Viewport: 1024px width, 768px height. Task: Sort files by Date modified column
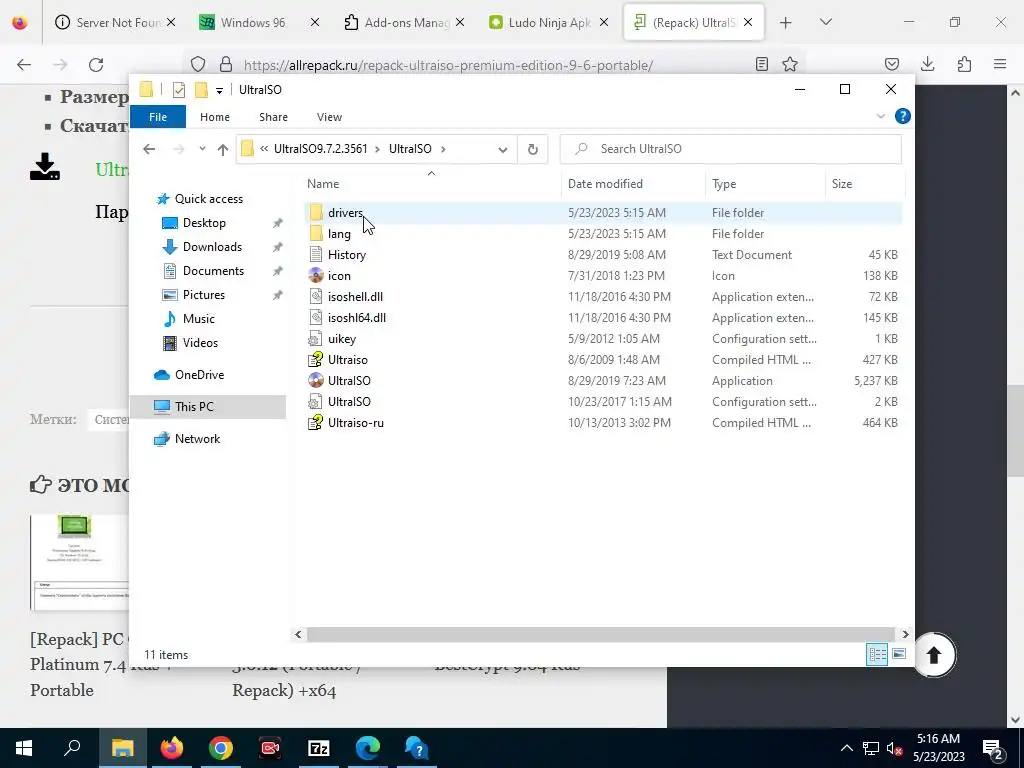[x=633, y=184]
